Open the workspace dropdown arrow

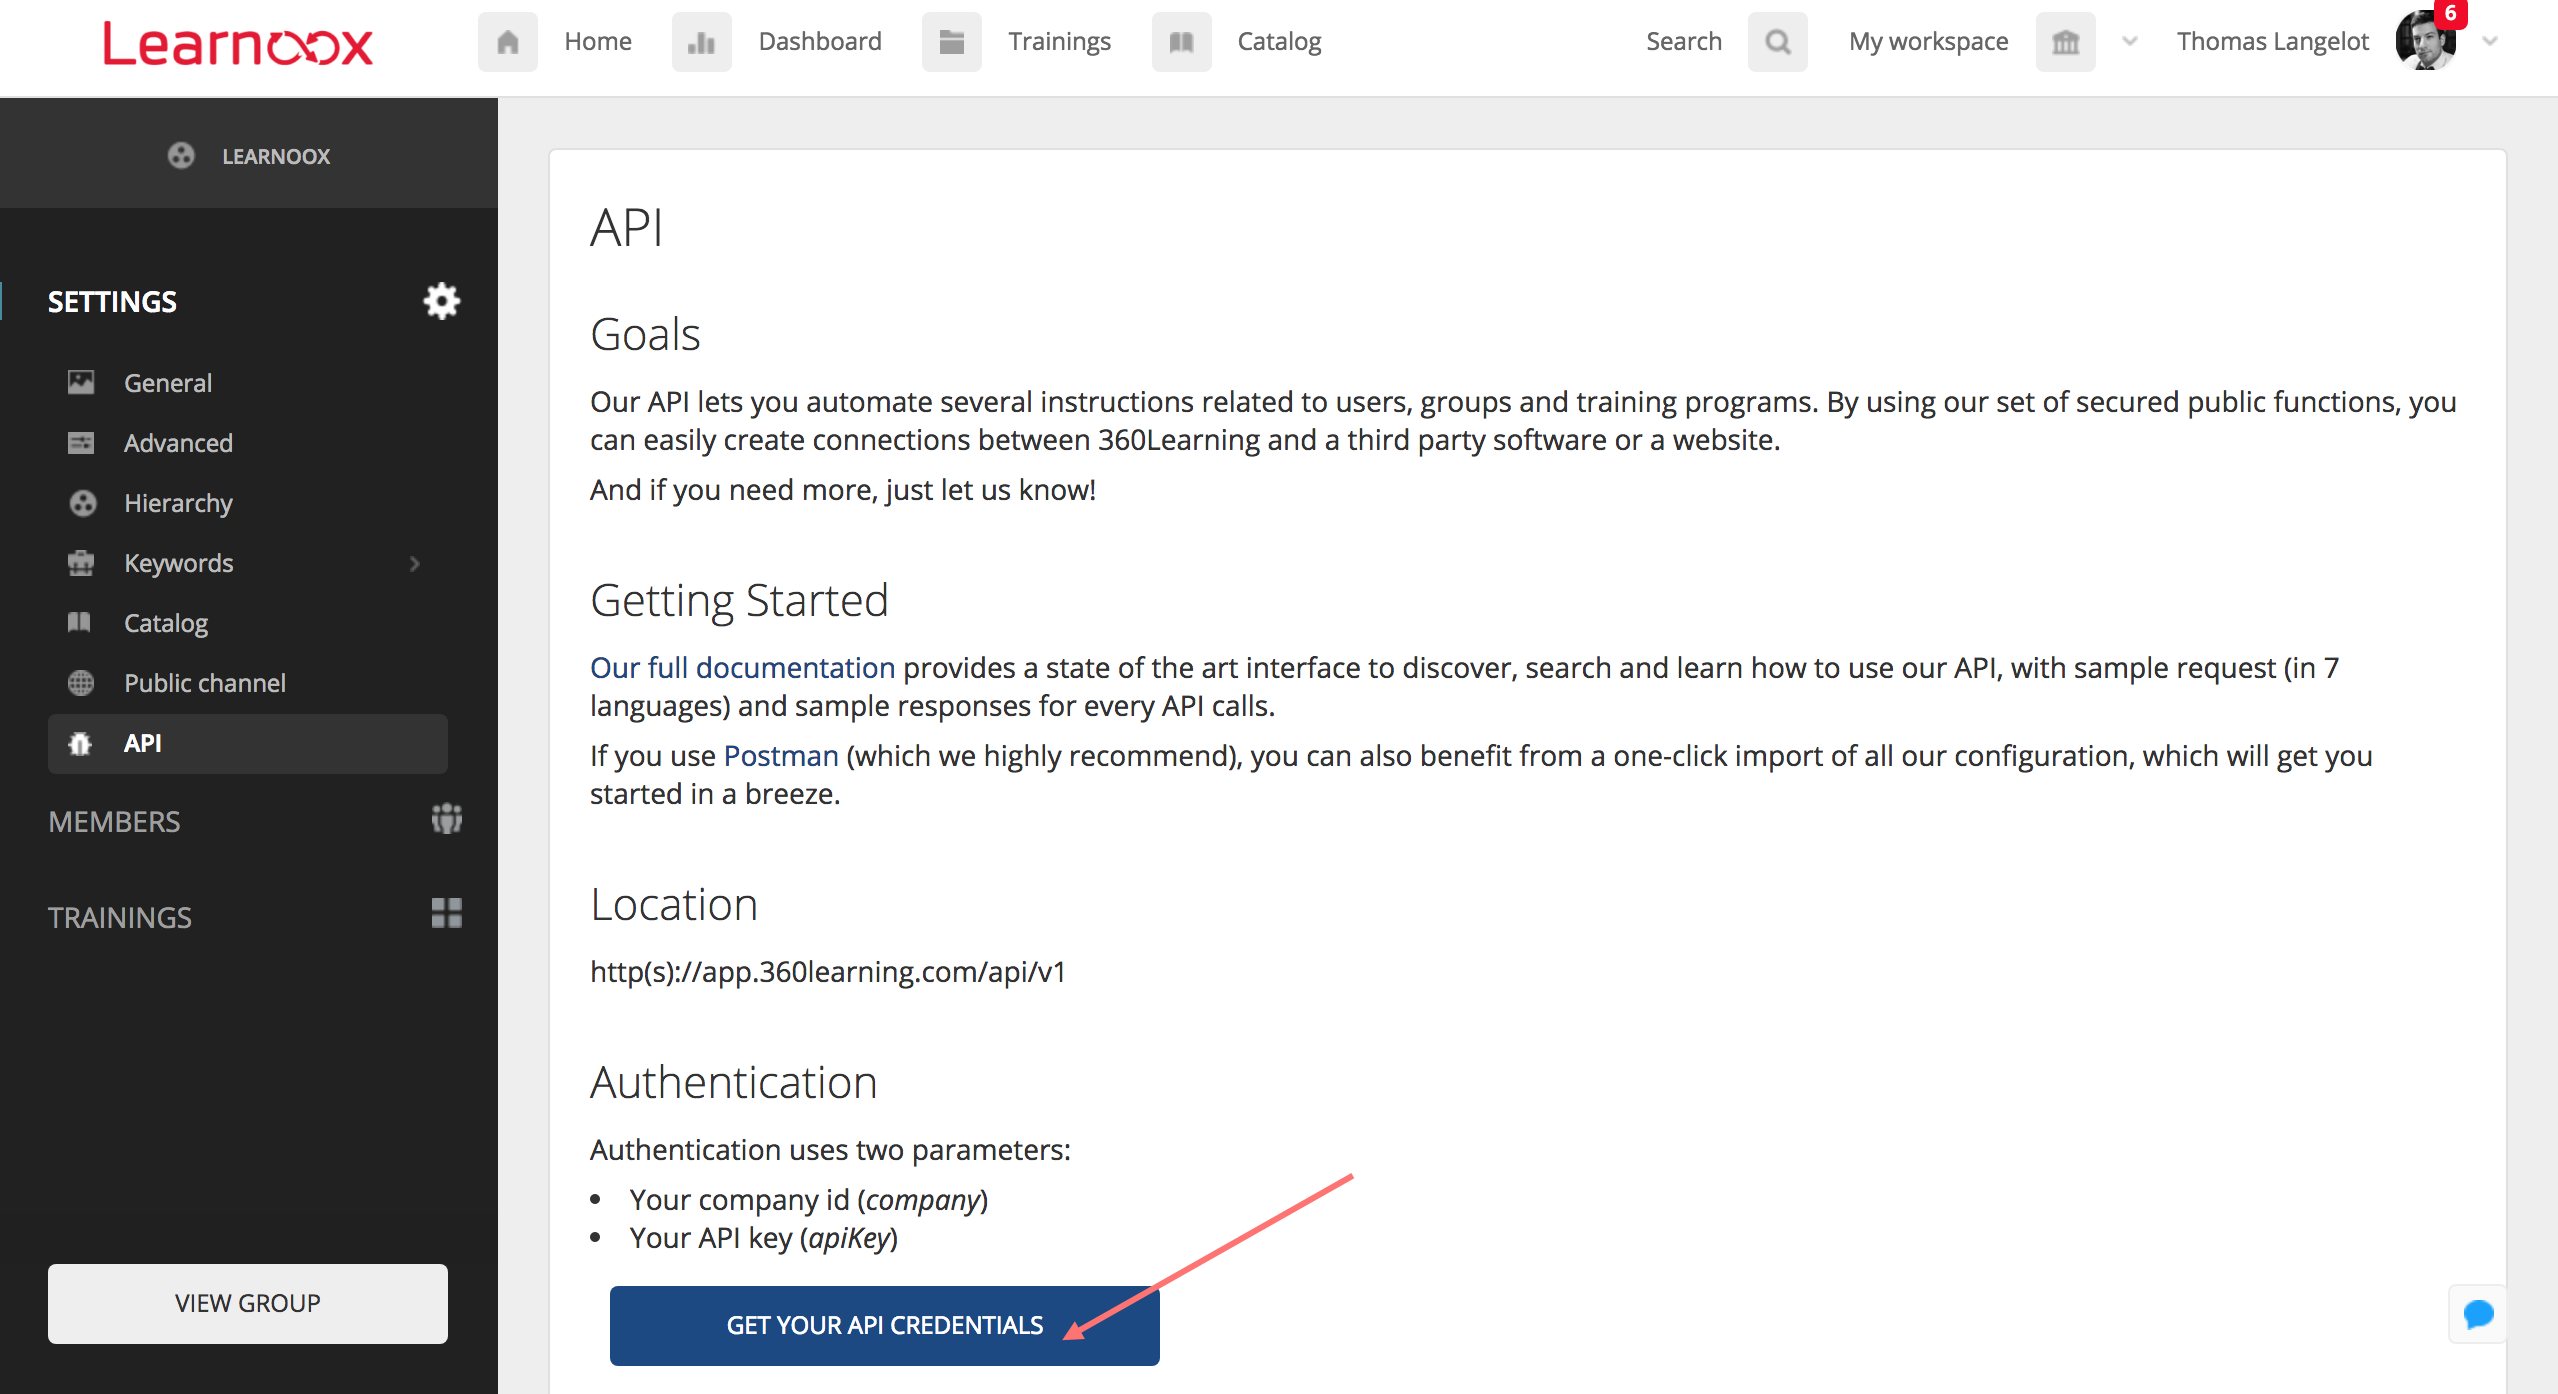tap(2130, 42)
